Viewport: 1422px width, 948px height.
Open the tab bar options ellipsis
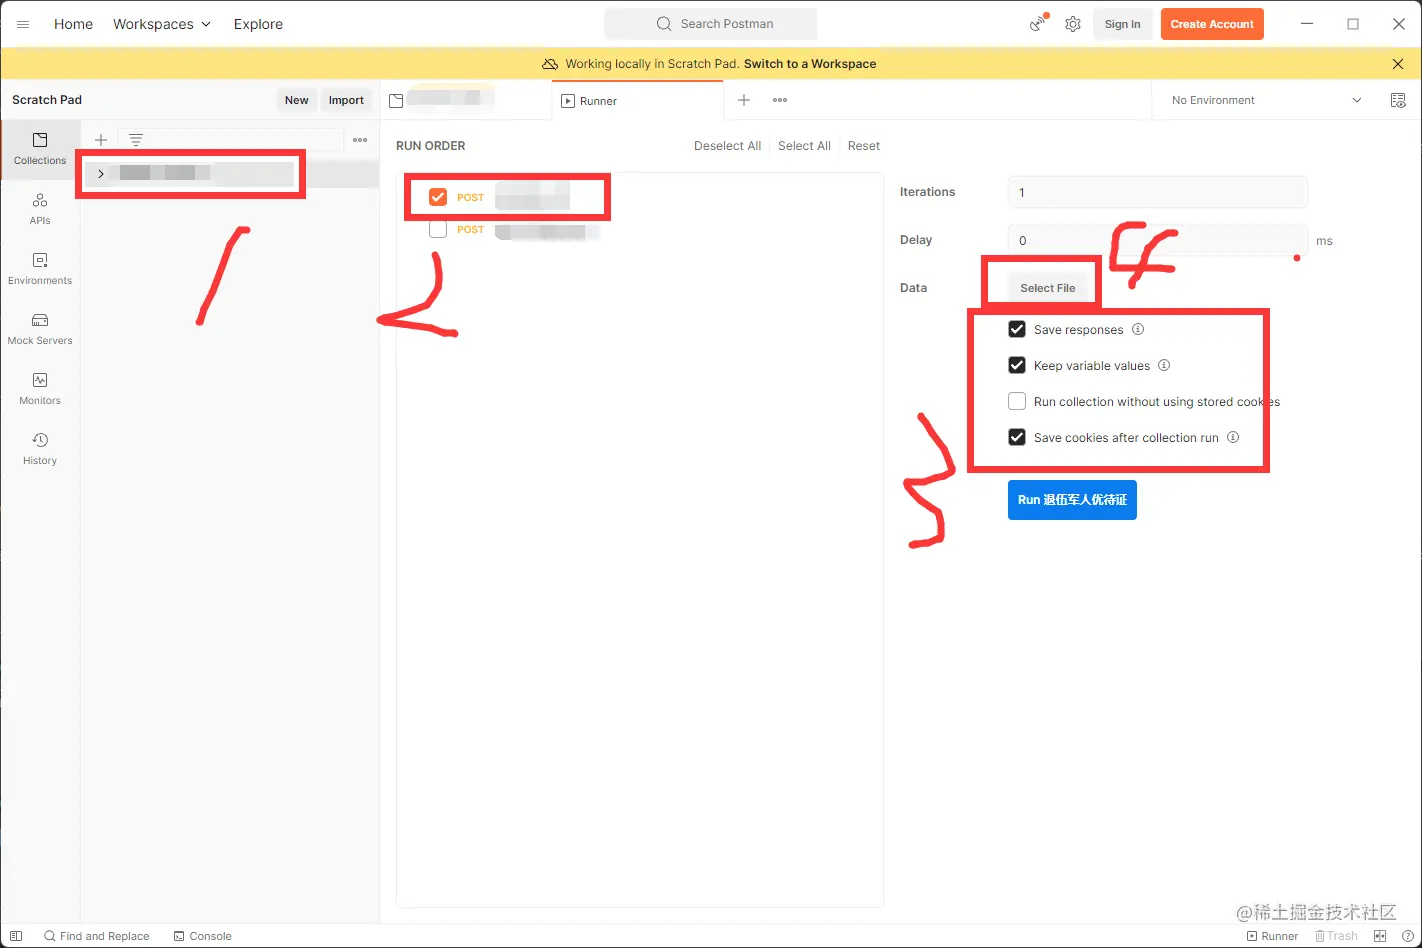(780, 100)
